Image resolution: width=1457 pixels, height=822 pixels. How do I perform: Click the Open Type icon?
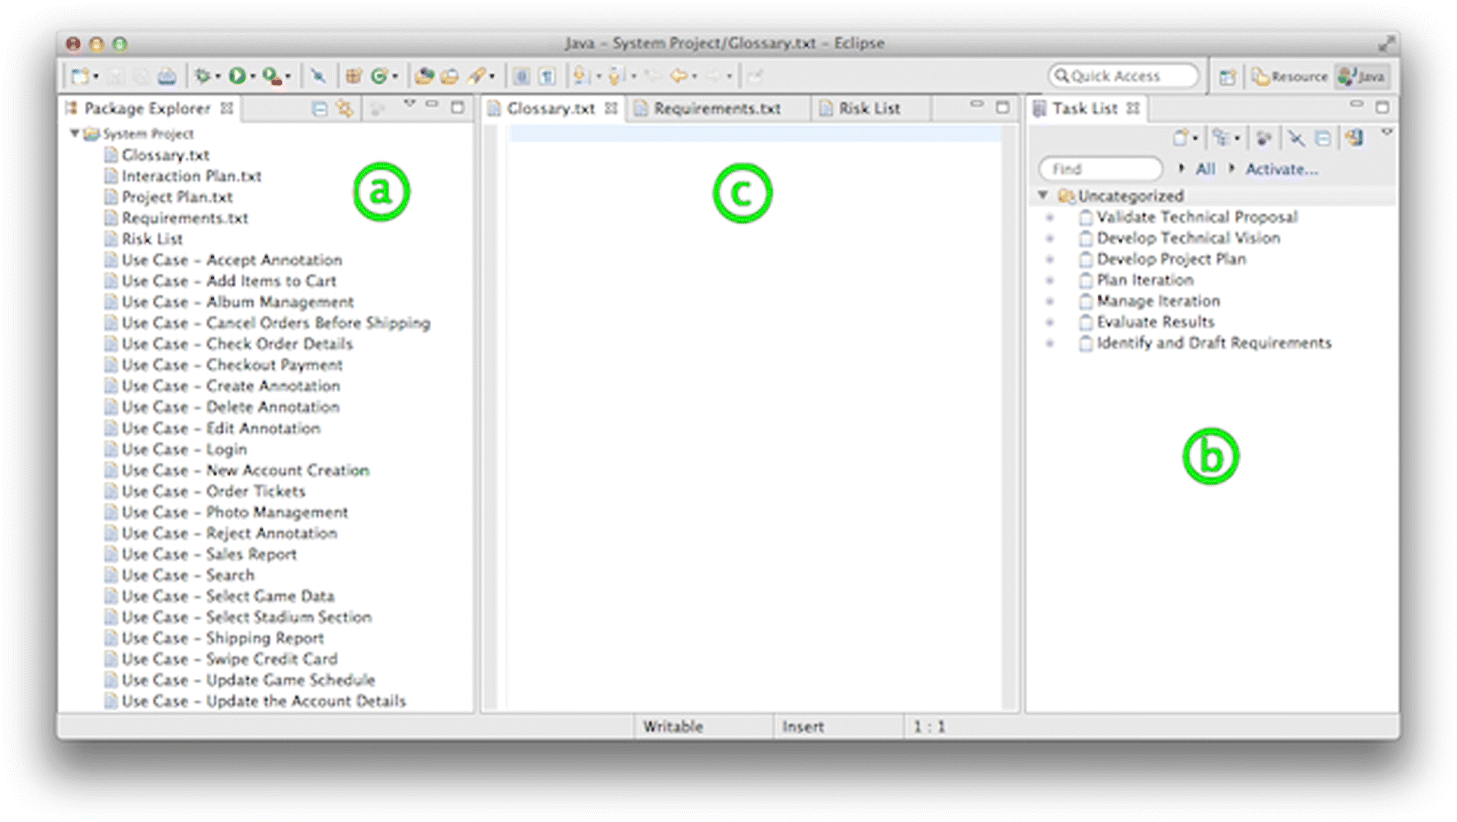coord(424,76)
